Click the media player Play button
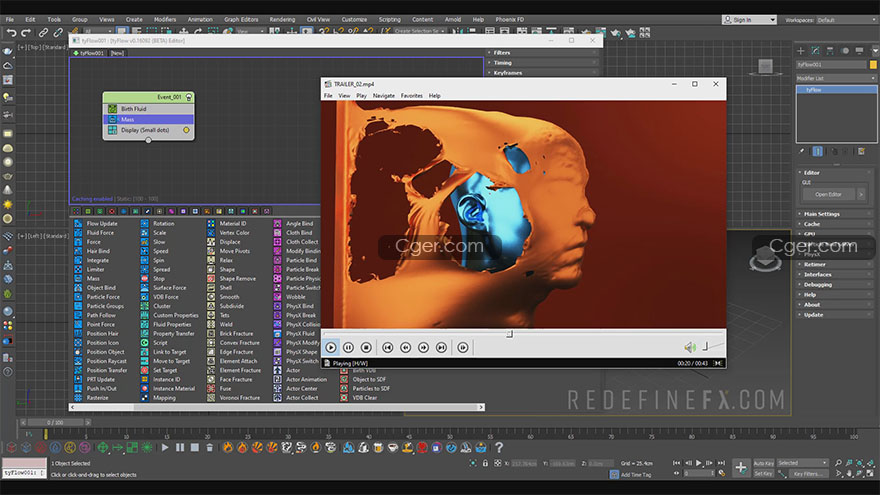The height and width of the screenshot is (495, 880). (331, 347)
